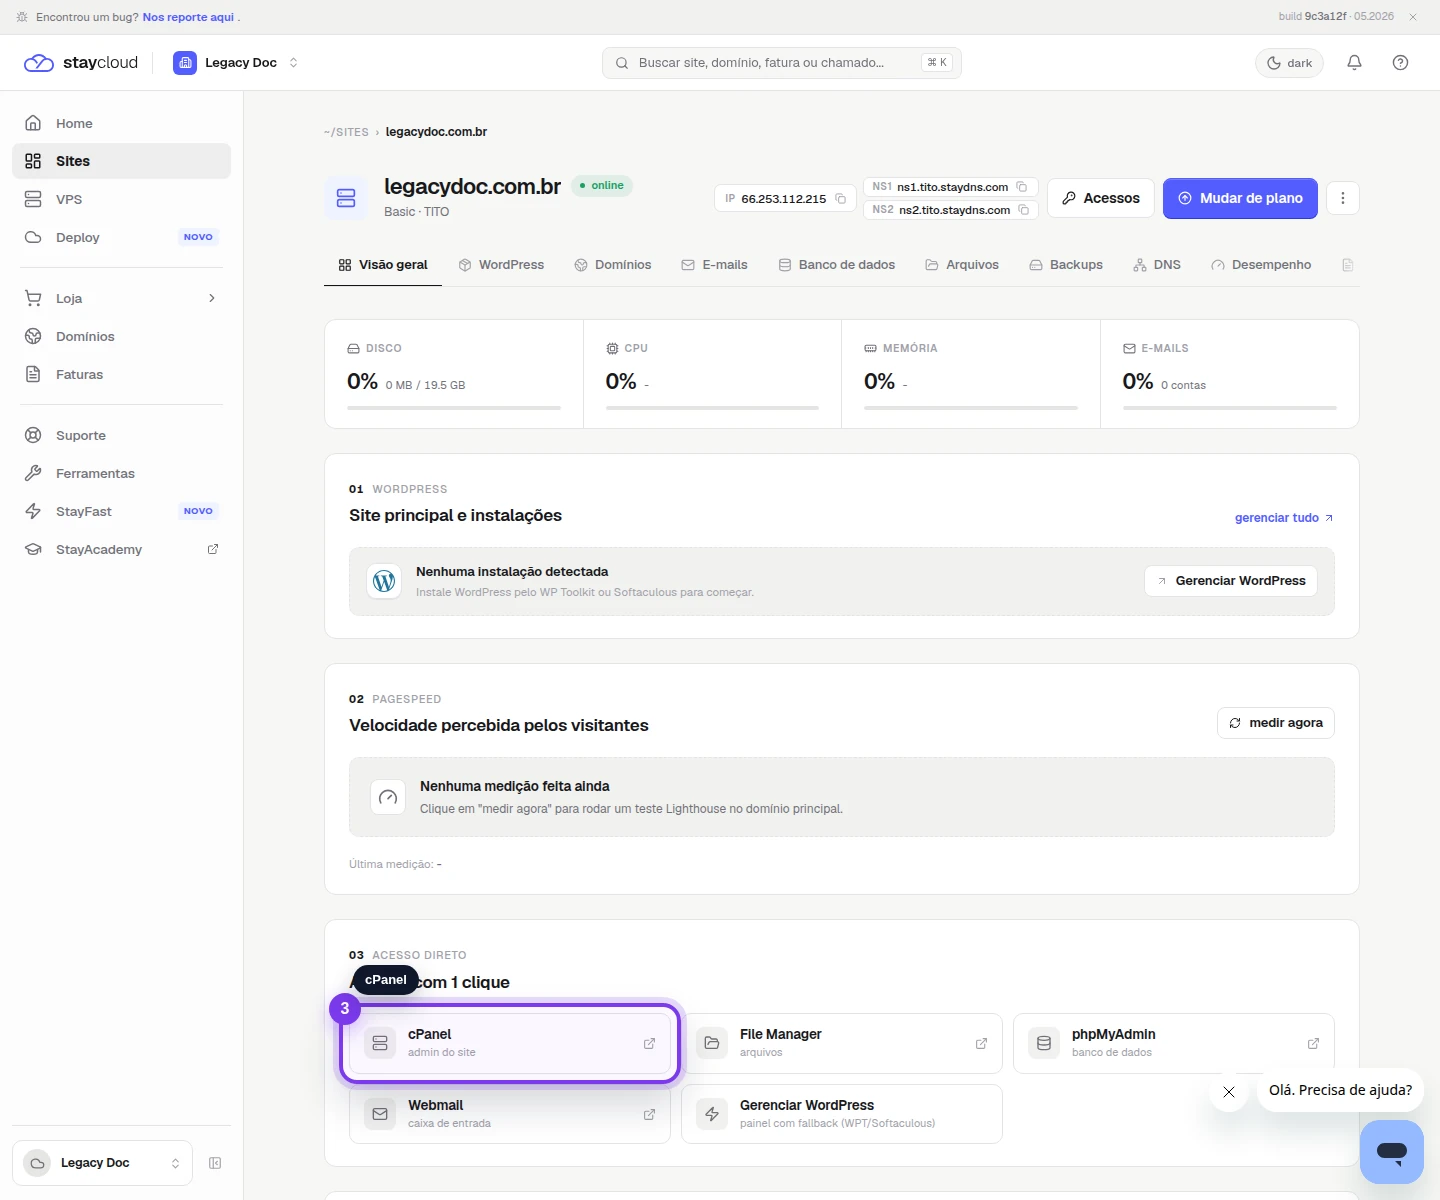This screenshot has height=1200, width=1440.
Task: Open the Webmail quick access card
Action: [510, 1114]
